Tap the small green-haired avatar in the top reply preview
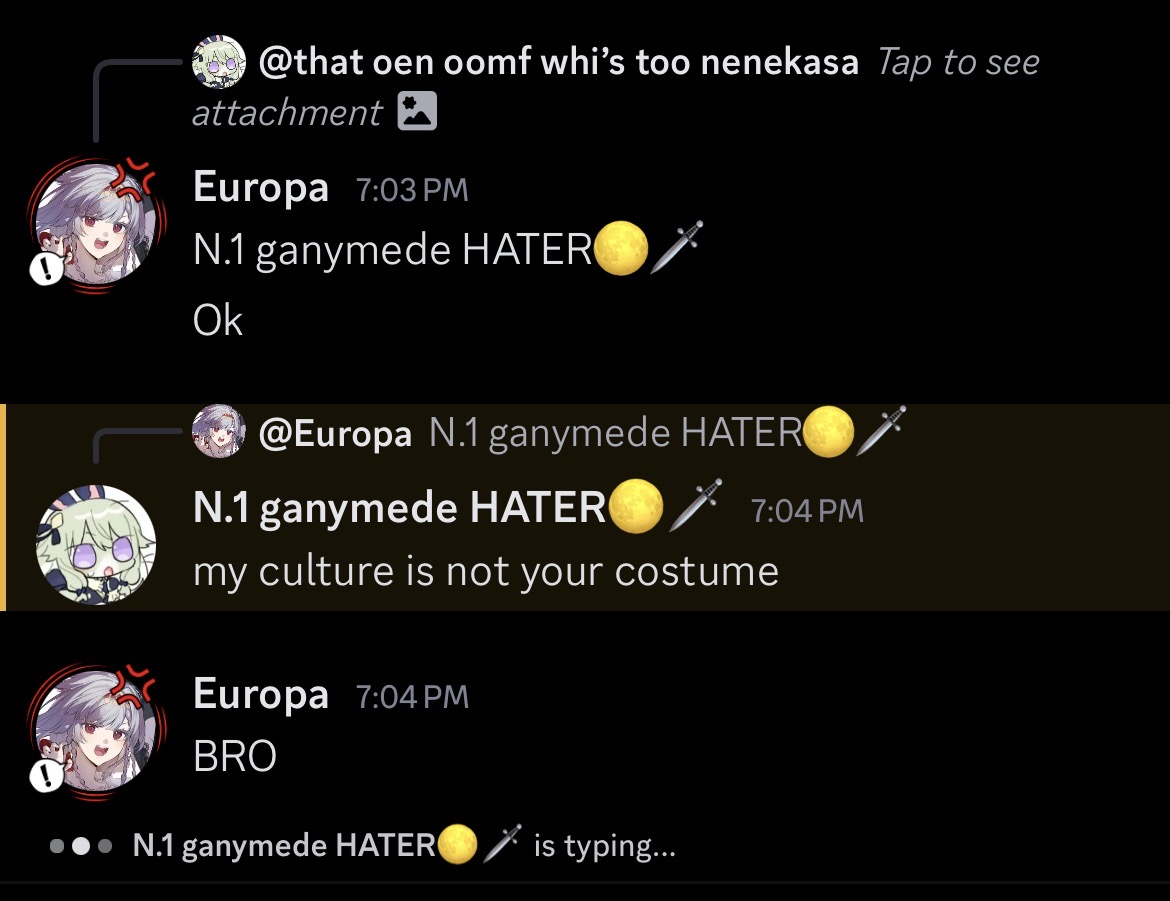 click(219, 62)
